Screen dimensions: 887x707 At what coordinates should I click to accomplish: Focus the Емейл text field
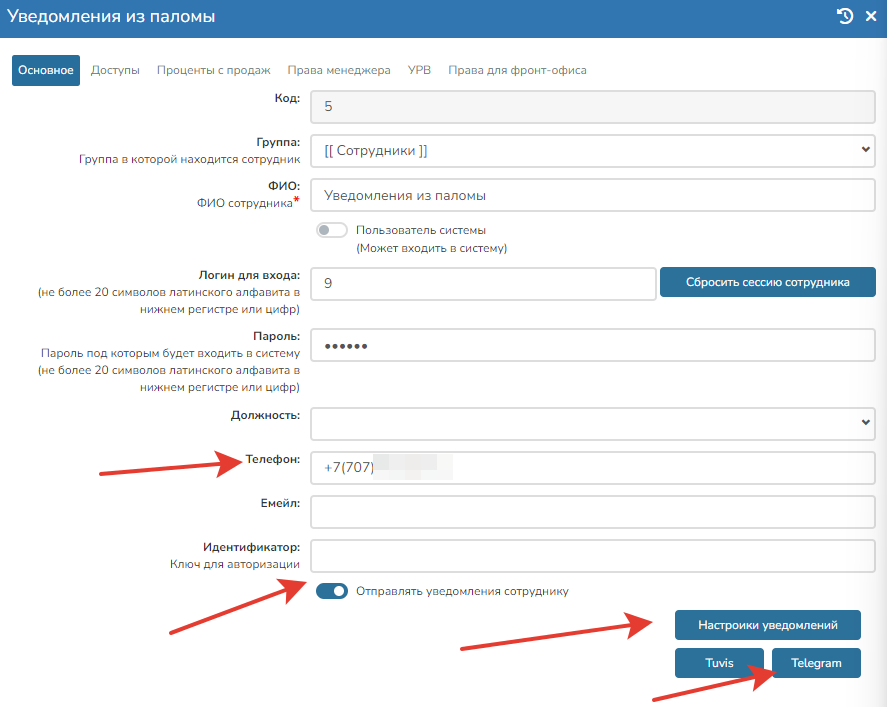point(593,511)
